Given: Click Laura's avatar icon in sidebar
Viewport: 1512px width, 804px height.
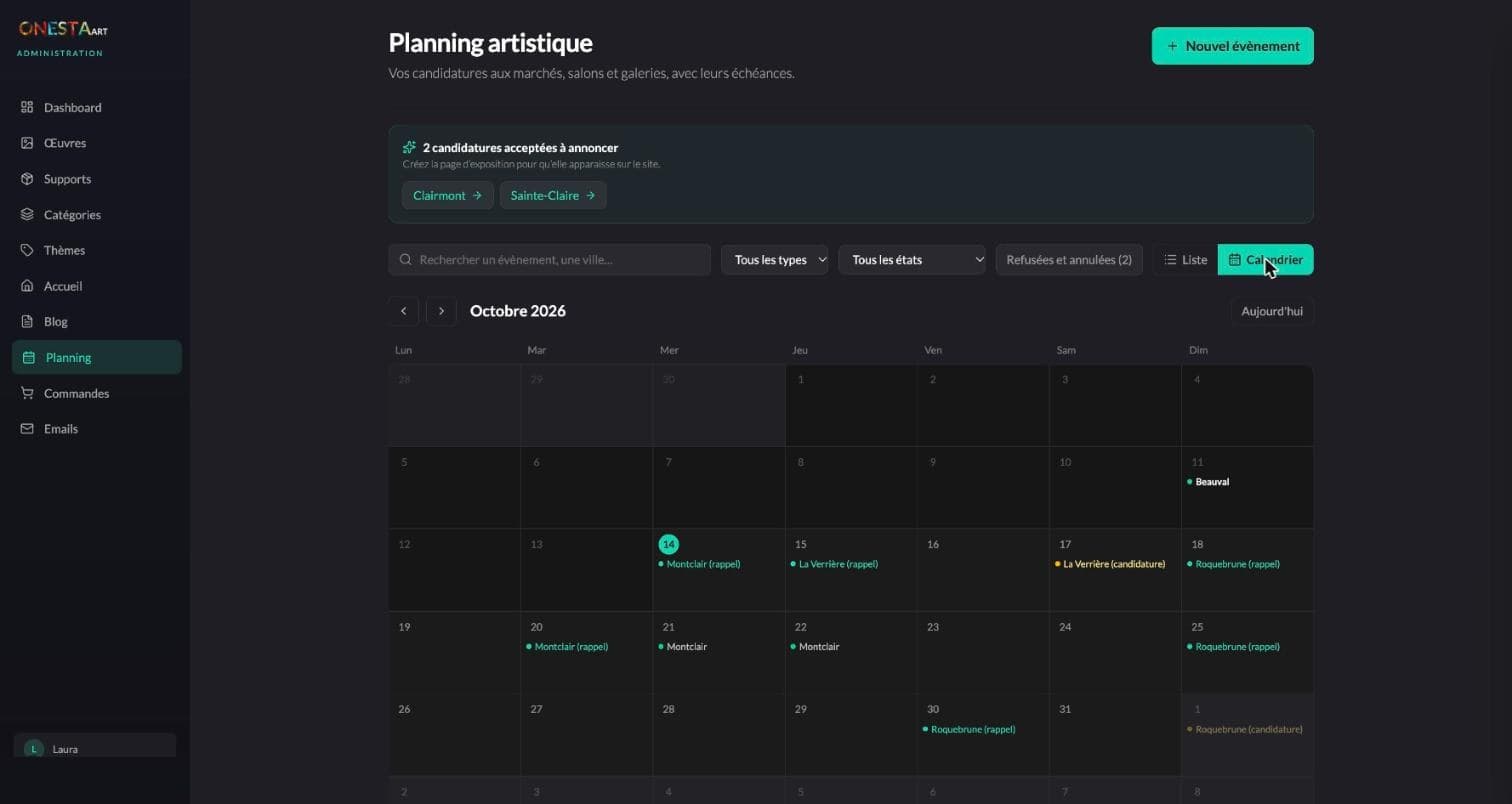Looking at the screenshot, I should (x=34, y=748).
